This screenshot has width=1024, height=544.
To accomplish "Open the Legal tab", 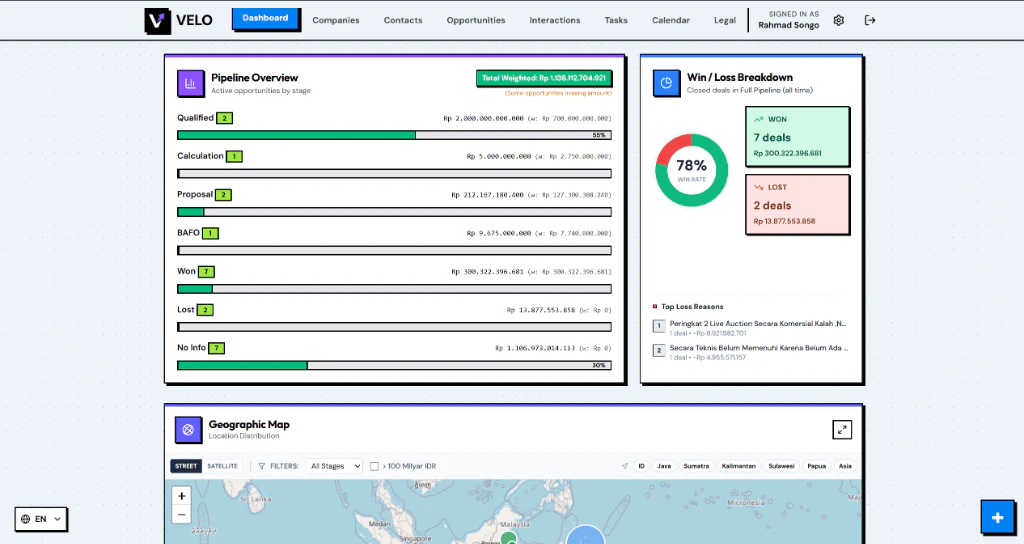I will click(x=725, y=20).
